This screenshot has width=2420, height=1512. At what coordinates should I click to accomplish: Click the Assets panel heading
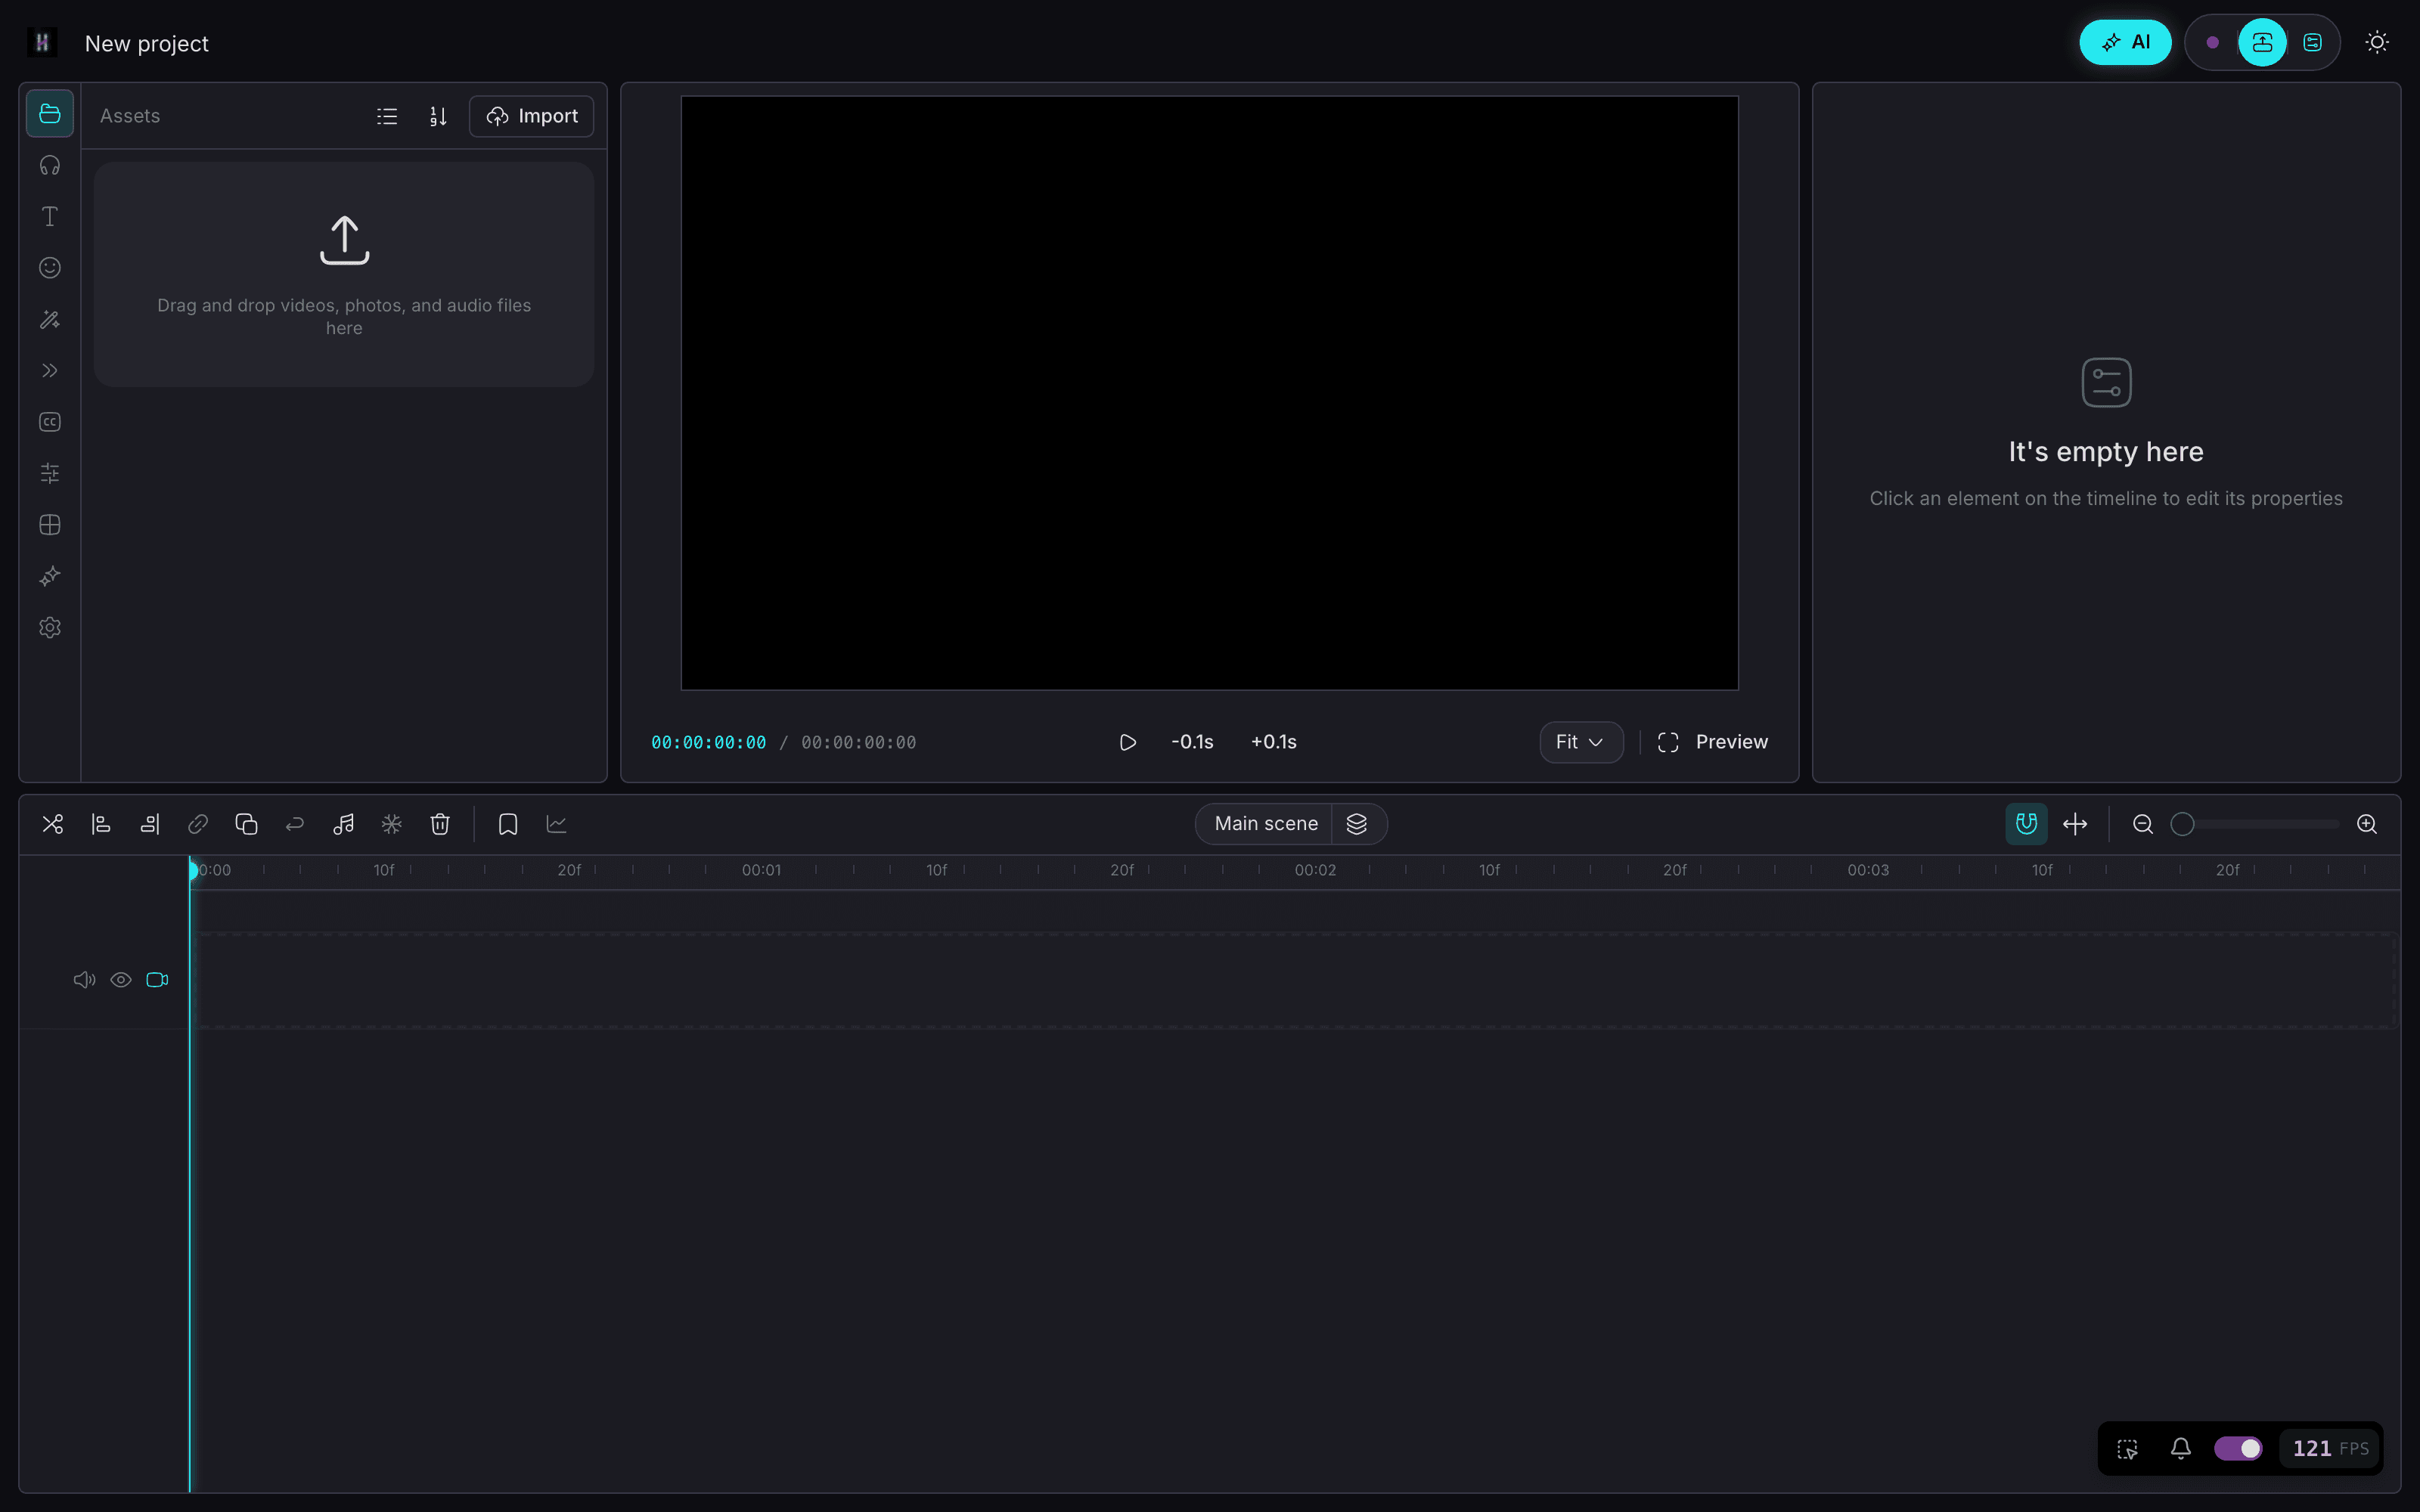click(130, 116)
